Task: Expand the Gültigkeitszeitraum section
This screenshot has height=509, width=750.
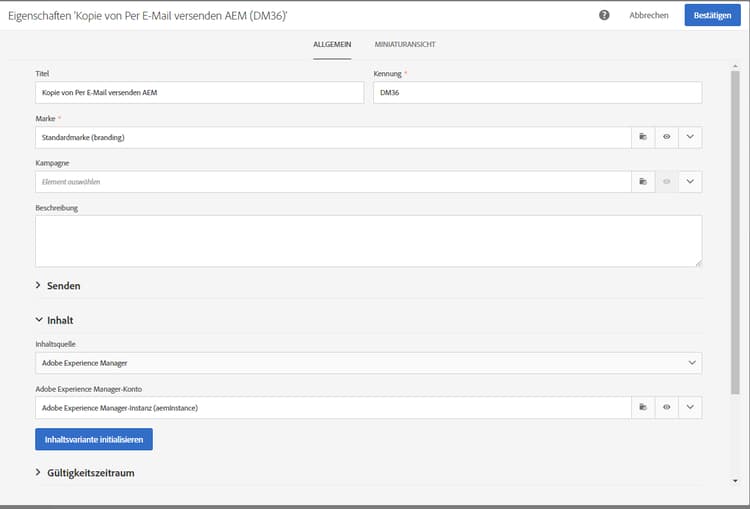Action: 85,473
